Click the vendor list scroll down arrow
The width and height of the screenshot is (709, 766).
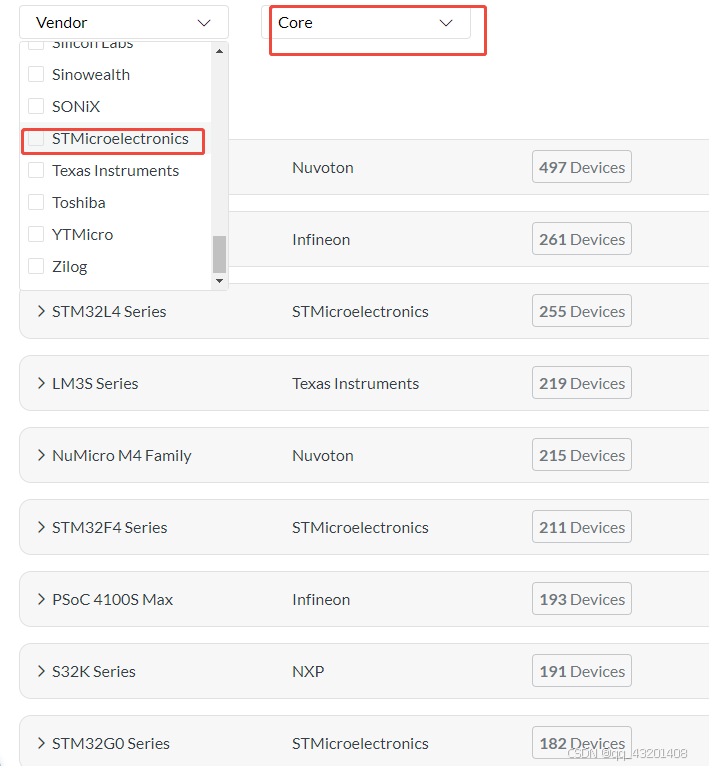tap(219, 281)
